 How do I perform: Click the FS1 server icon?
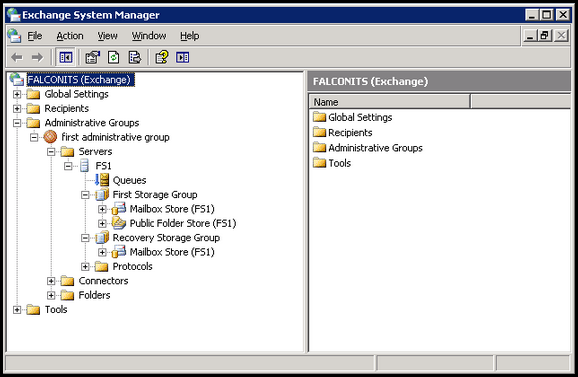(84, 166)
